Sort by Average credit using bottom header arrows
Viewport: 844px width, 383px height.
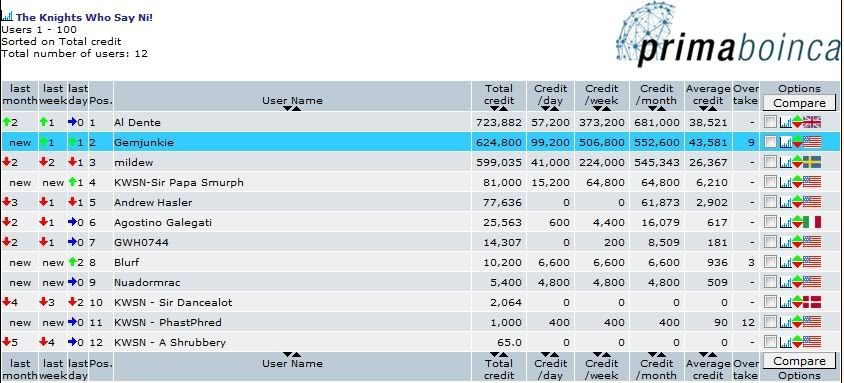708,354
